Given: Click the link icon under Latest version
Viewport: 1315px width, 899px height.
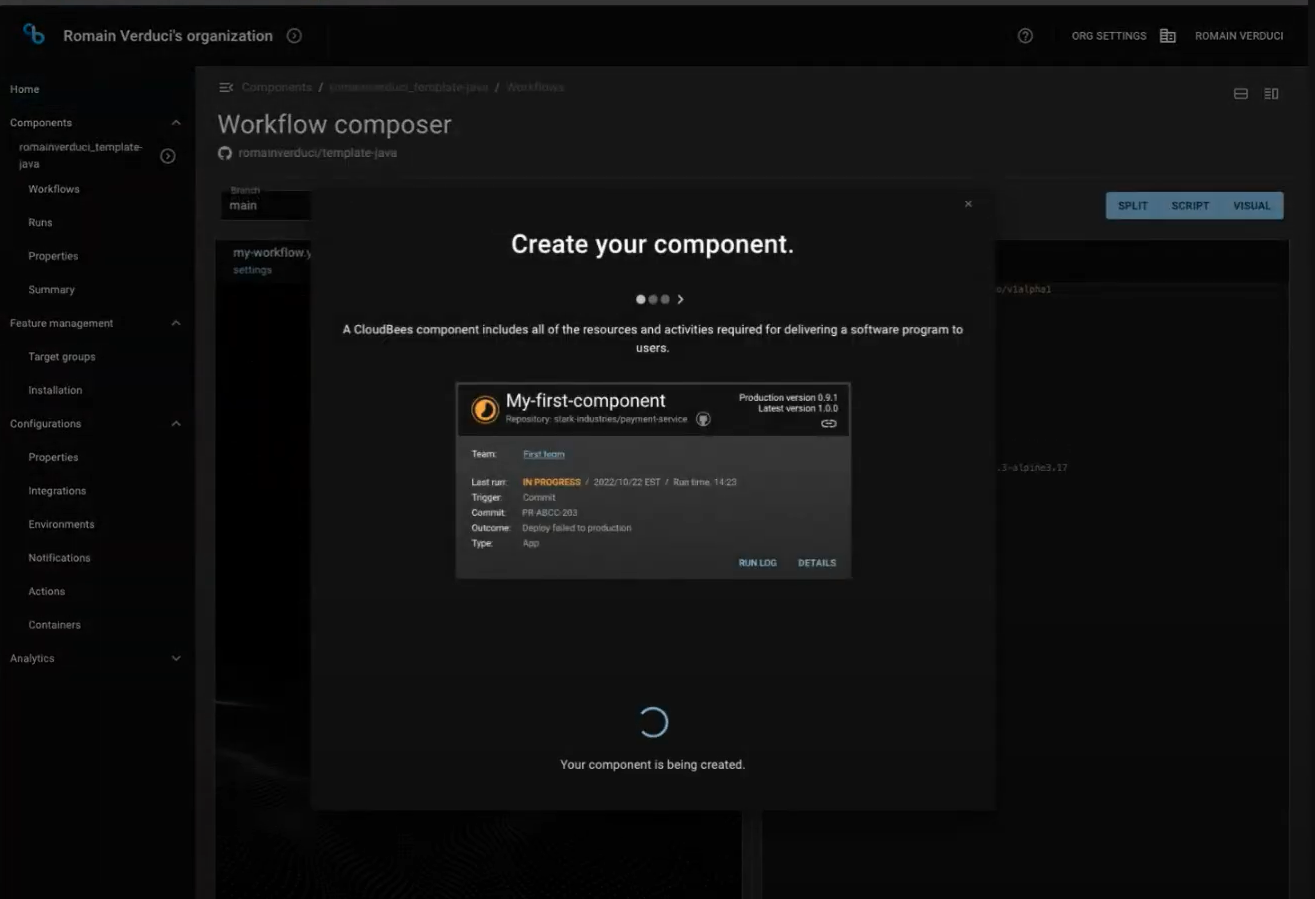Looking at the screenshot, I should (829, 424).
